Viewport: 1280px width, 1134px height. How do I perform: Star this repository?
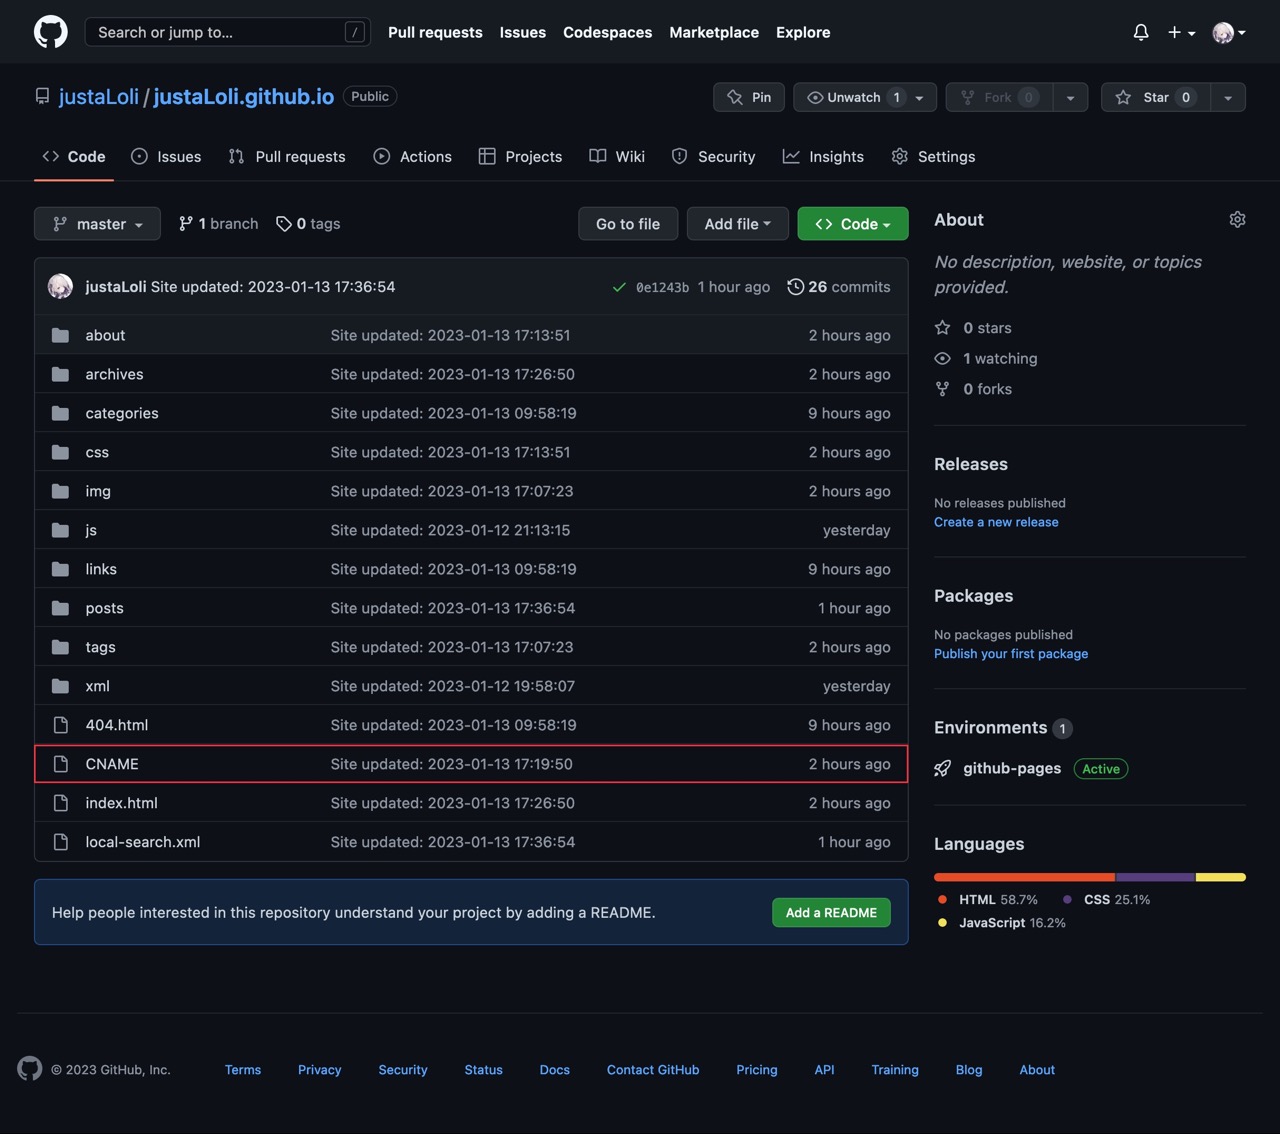(1155, 97)
